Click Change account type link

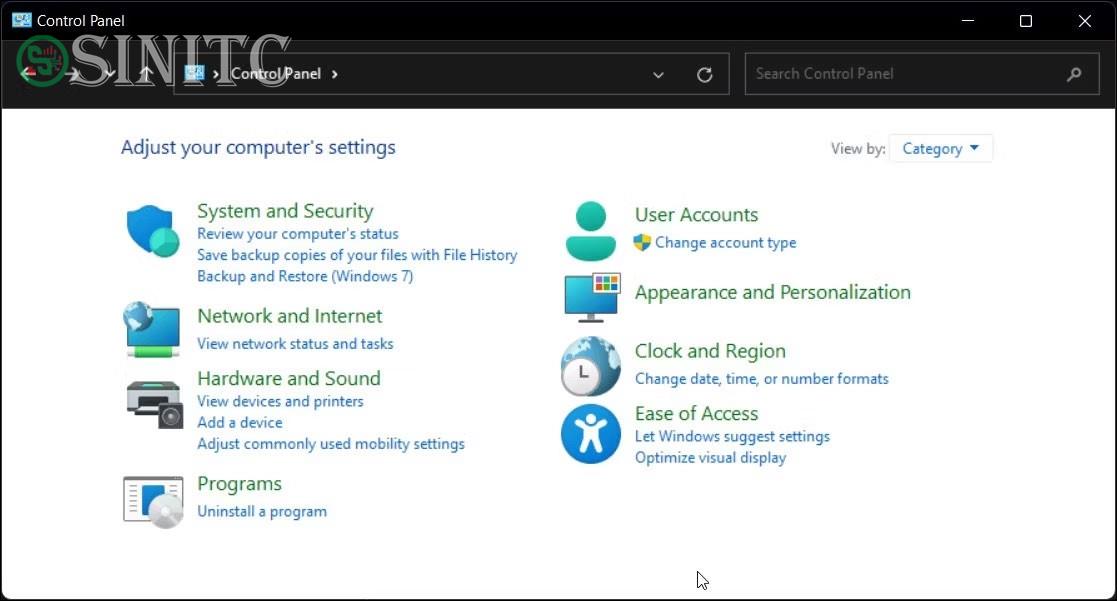coord(725,243)
